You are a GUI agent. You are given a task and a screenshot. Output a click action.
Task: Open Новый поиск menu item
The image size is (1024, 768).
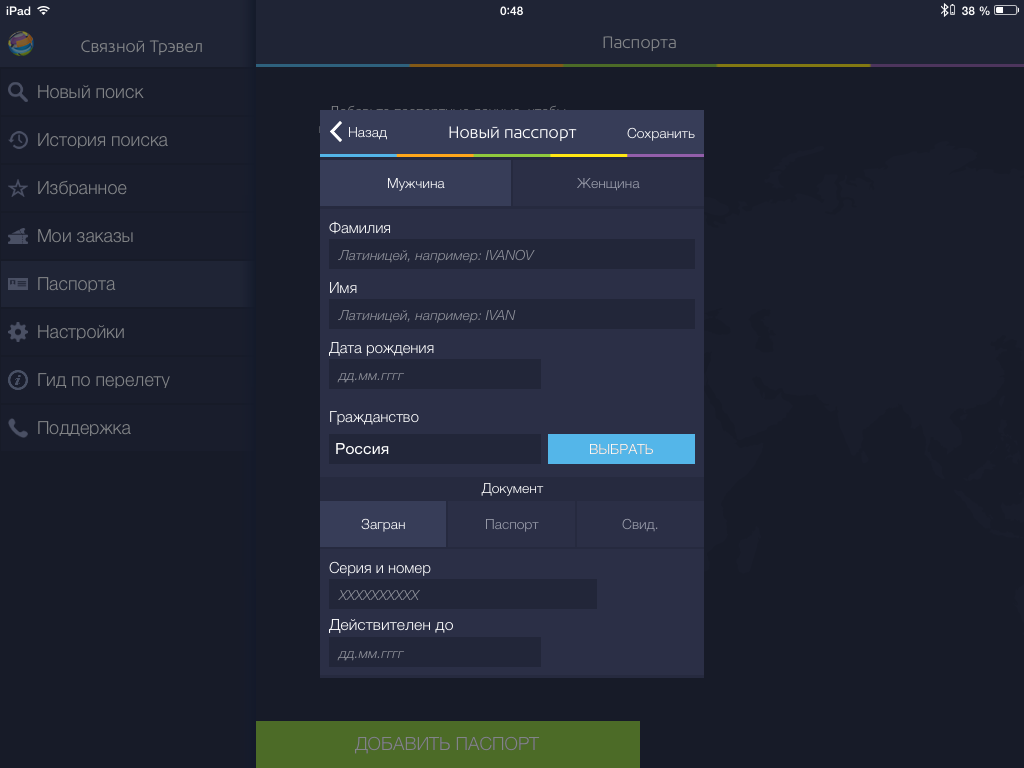pyautogui.click(x=127, y=92)
